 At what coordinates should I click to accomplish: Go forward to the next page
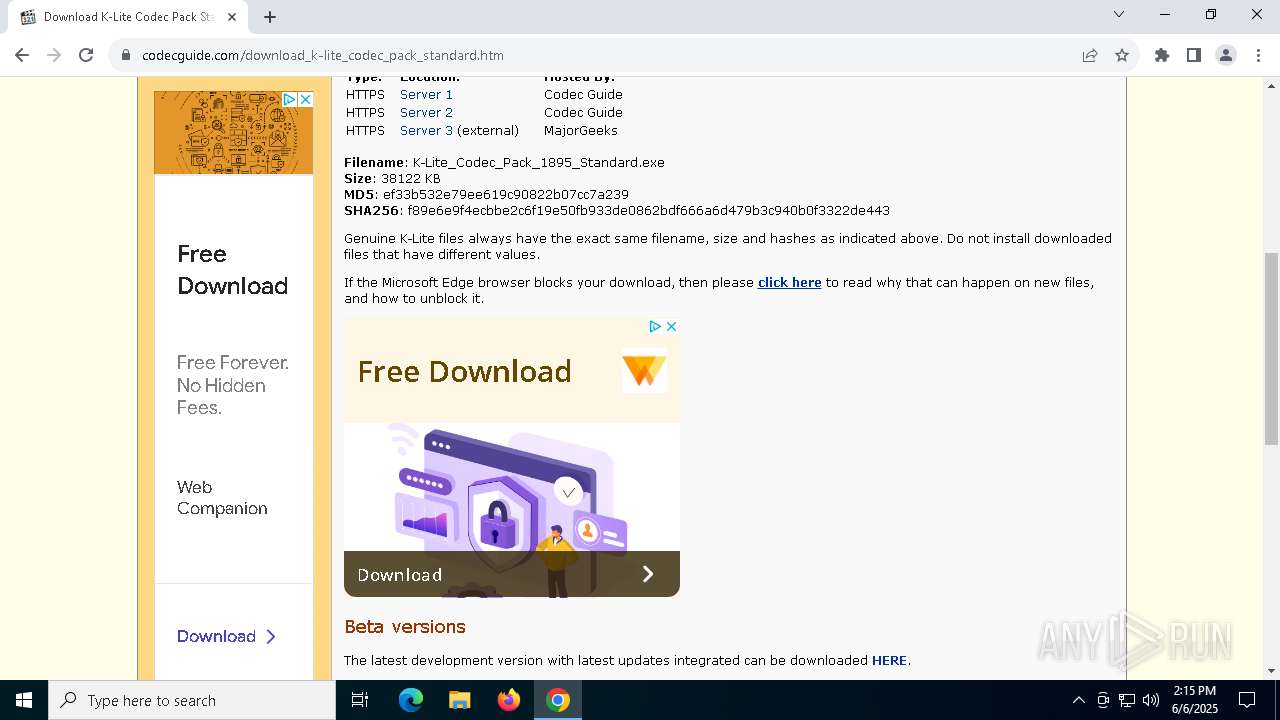54,55
